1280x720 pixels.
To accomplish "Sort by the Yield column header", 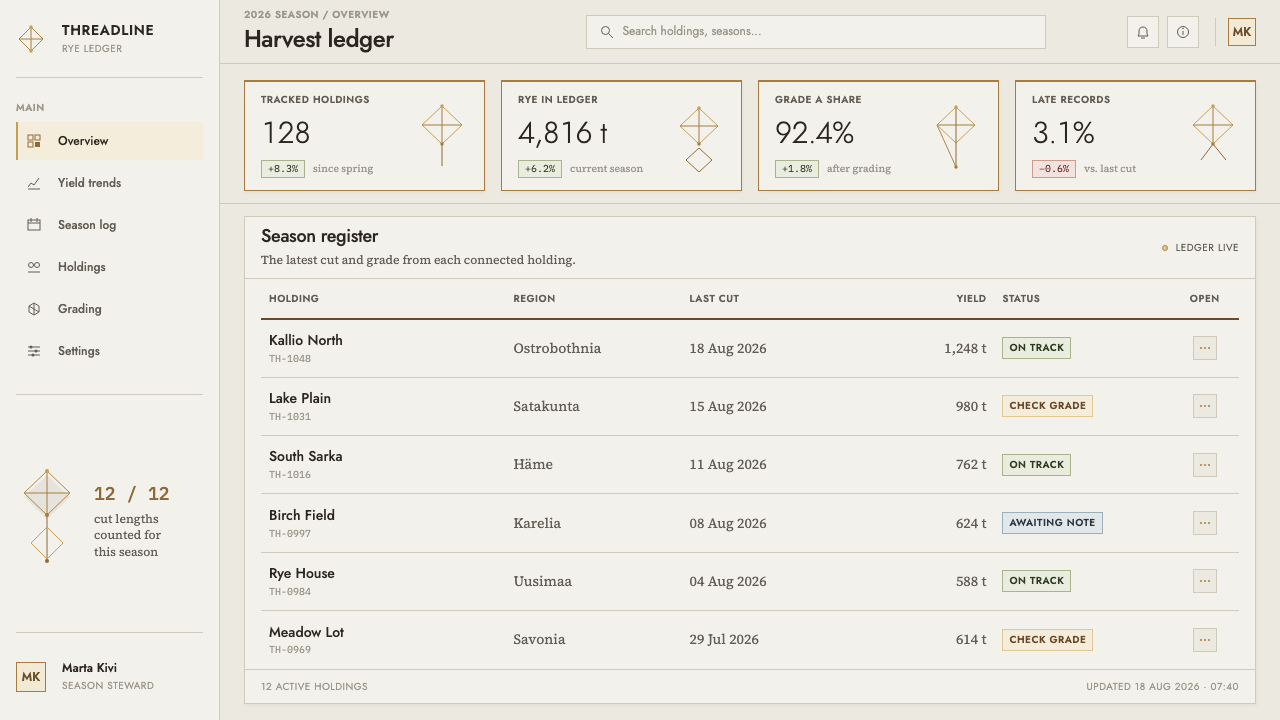I will pos(971,299).
